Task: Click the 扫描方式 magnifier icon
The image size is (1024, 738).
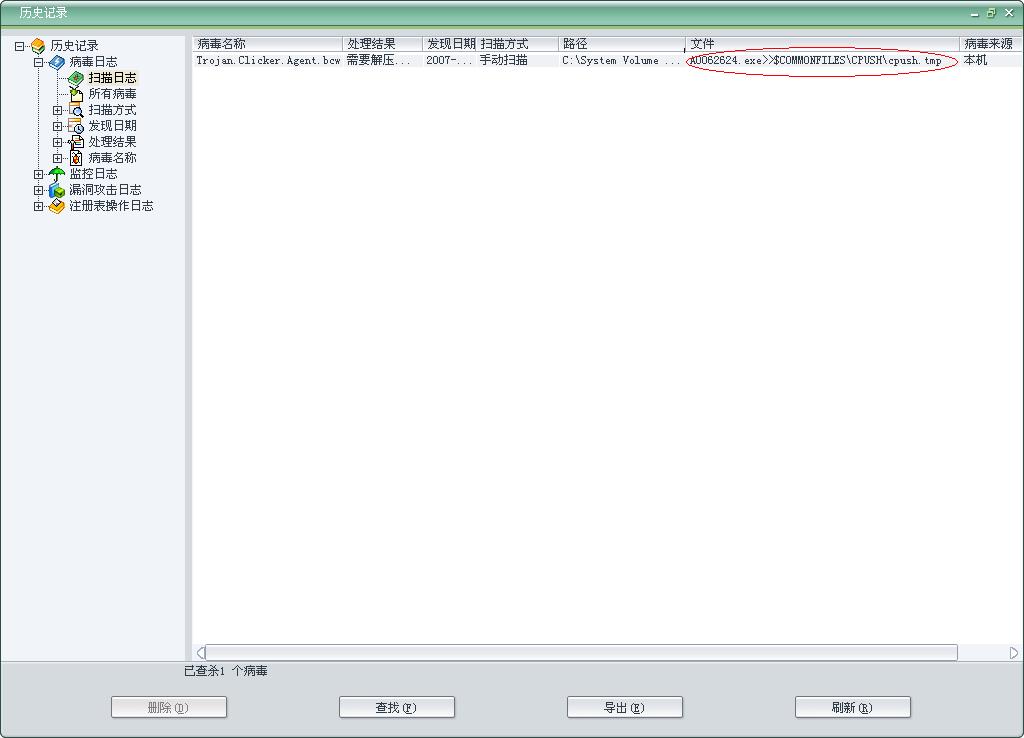Action: 76,110
